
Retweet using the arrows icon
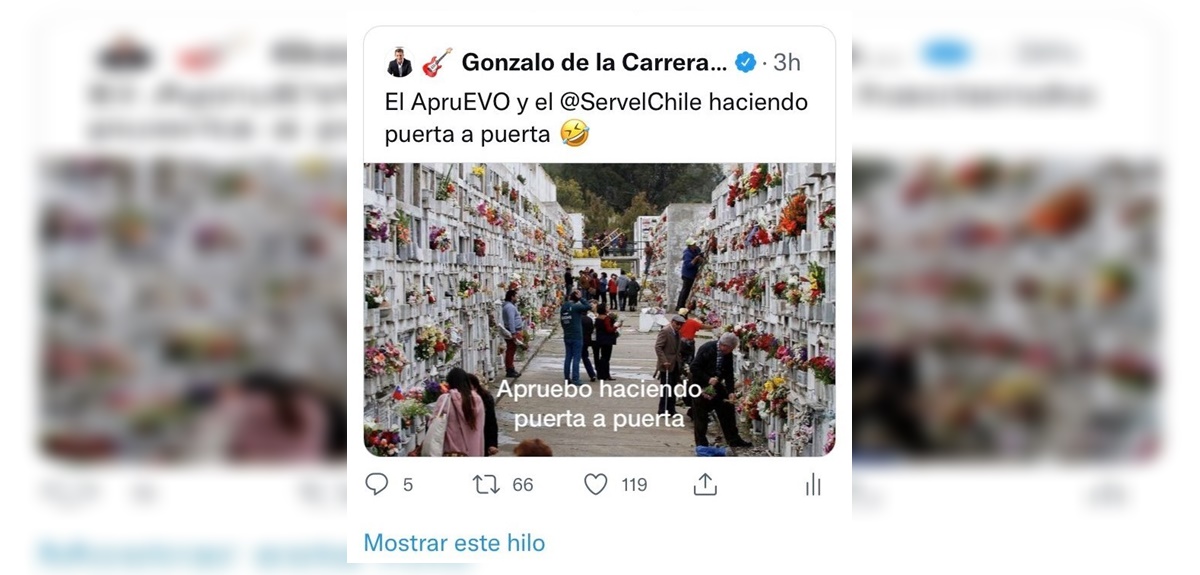[486, 485]
